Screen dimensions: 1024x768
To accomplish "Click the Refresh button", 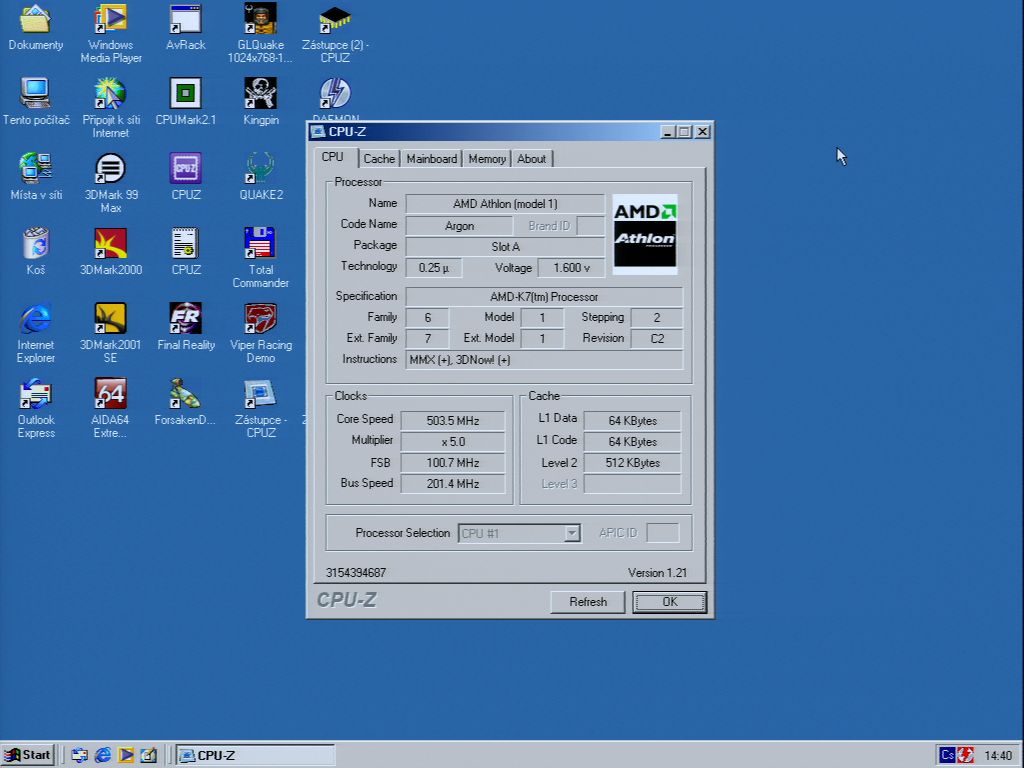I will point(588,601).
